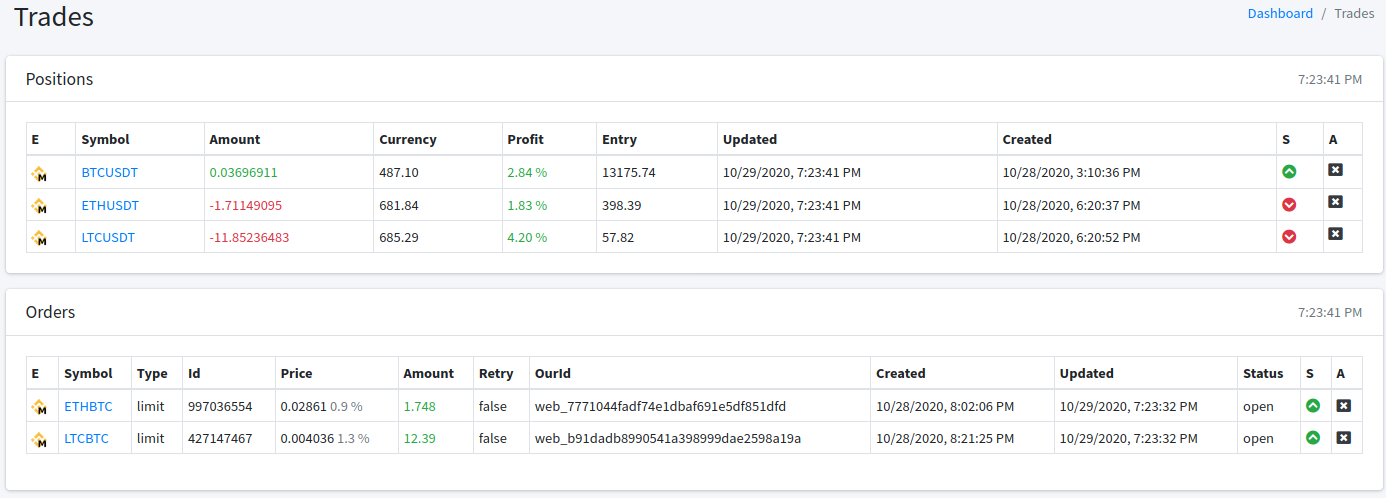This screenshot has height=498, width=1386.
Task: Click the Positions panel title
Action: click(59, 79)
